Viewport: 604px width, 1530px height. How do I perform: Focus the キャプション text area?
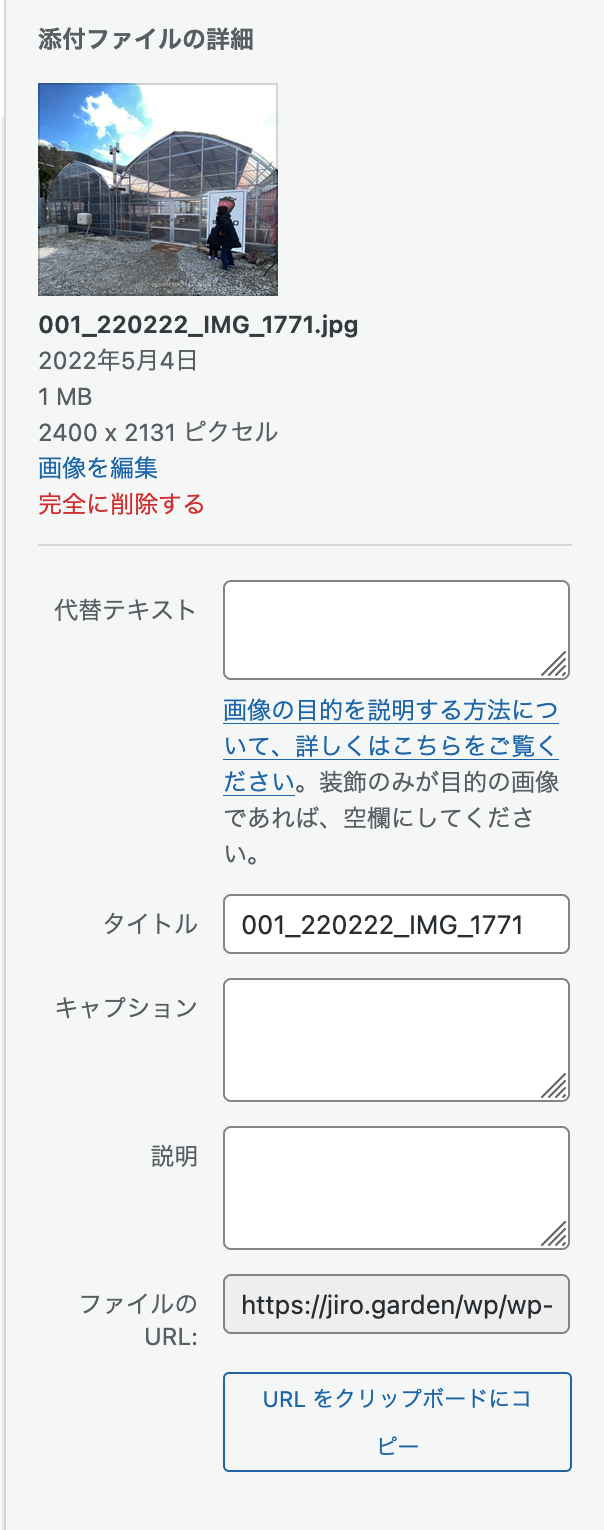[395, 1039]
